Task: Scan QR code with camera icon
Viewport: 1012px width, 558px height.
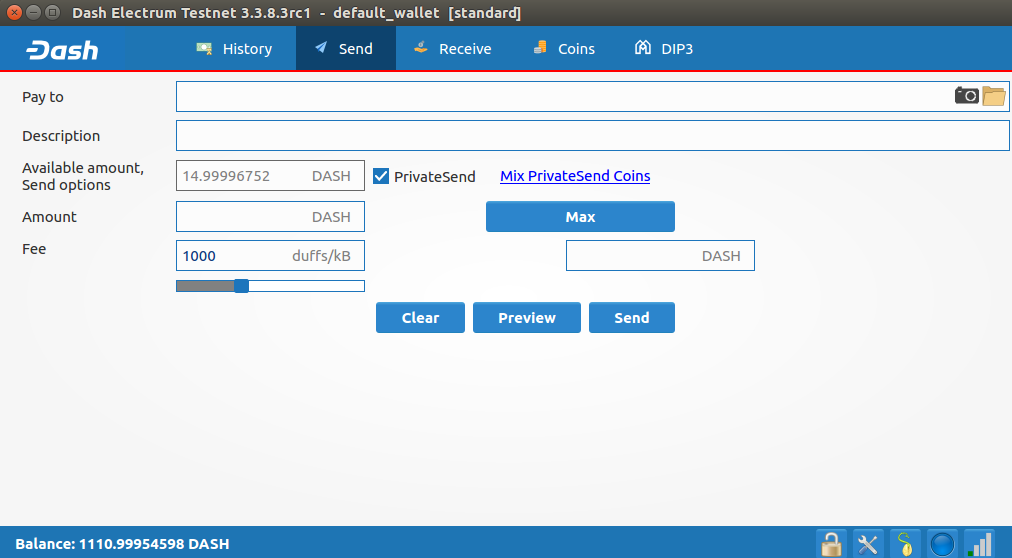Action: coord(966,95)
